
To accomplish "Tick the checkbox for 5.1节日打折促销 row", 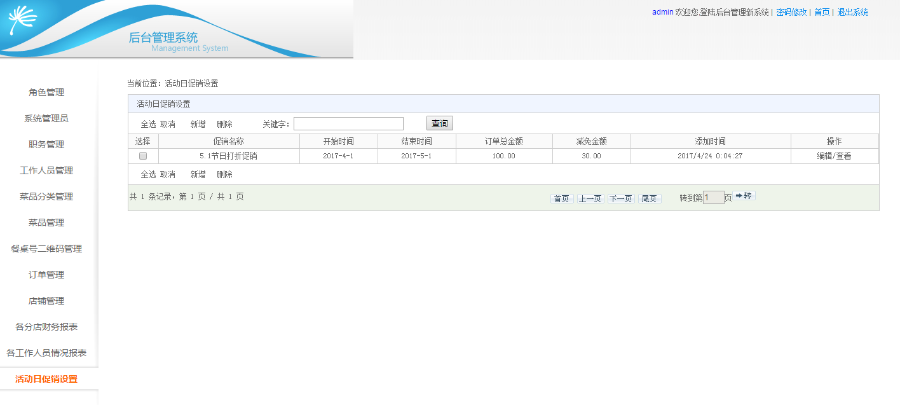I will coord(143,155).
